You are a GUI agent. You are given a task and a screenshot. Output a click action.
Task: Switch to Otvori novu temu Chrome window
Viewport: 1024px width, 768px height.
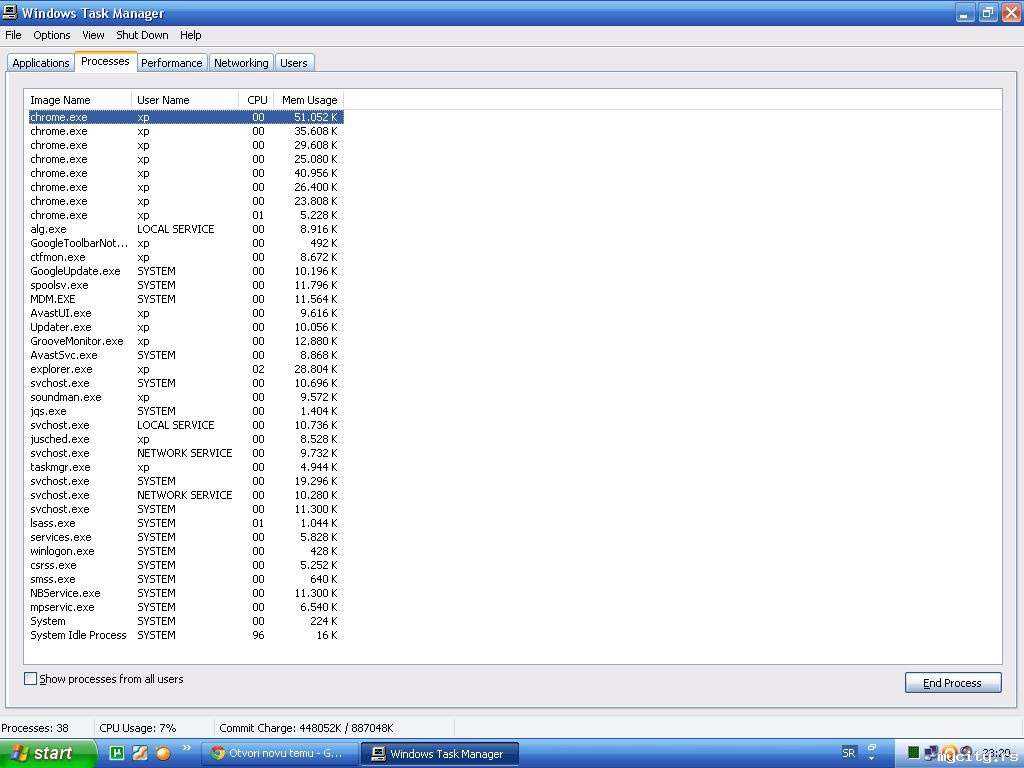(x=279, y=754)
